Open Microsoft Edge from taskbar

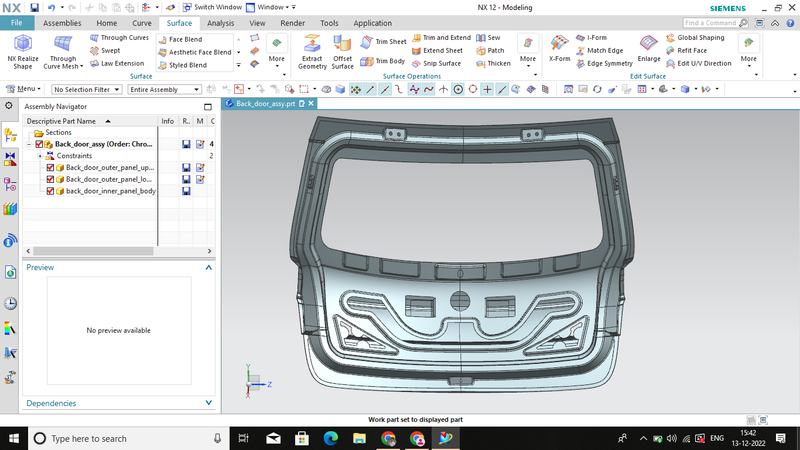coord(331,438)
